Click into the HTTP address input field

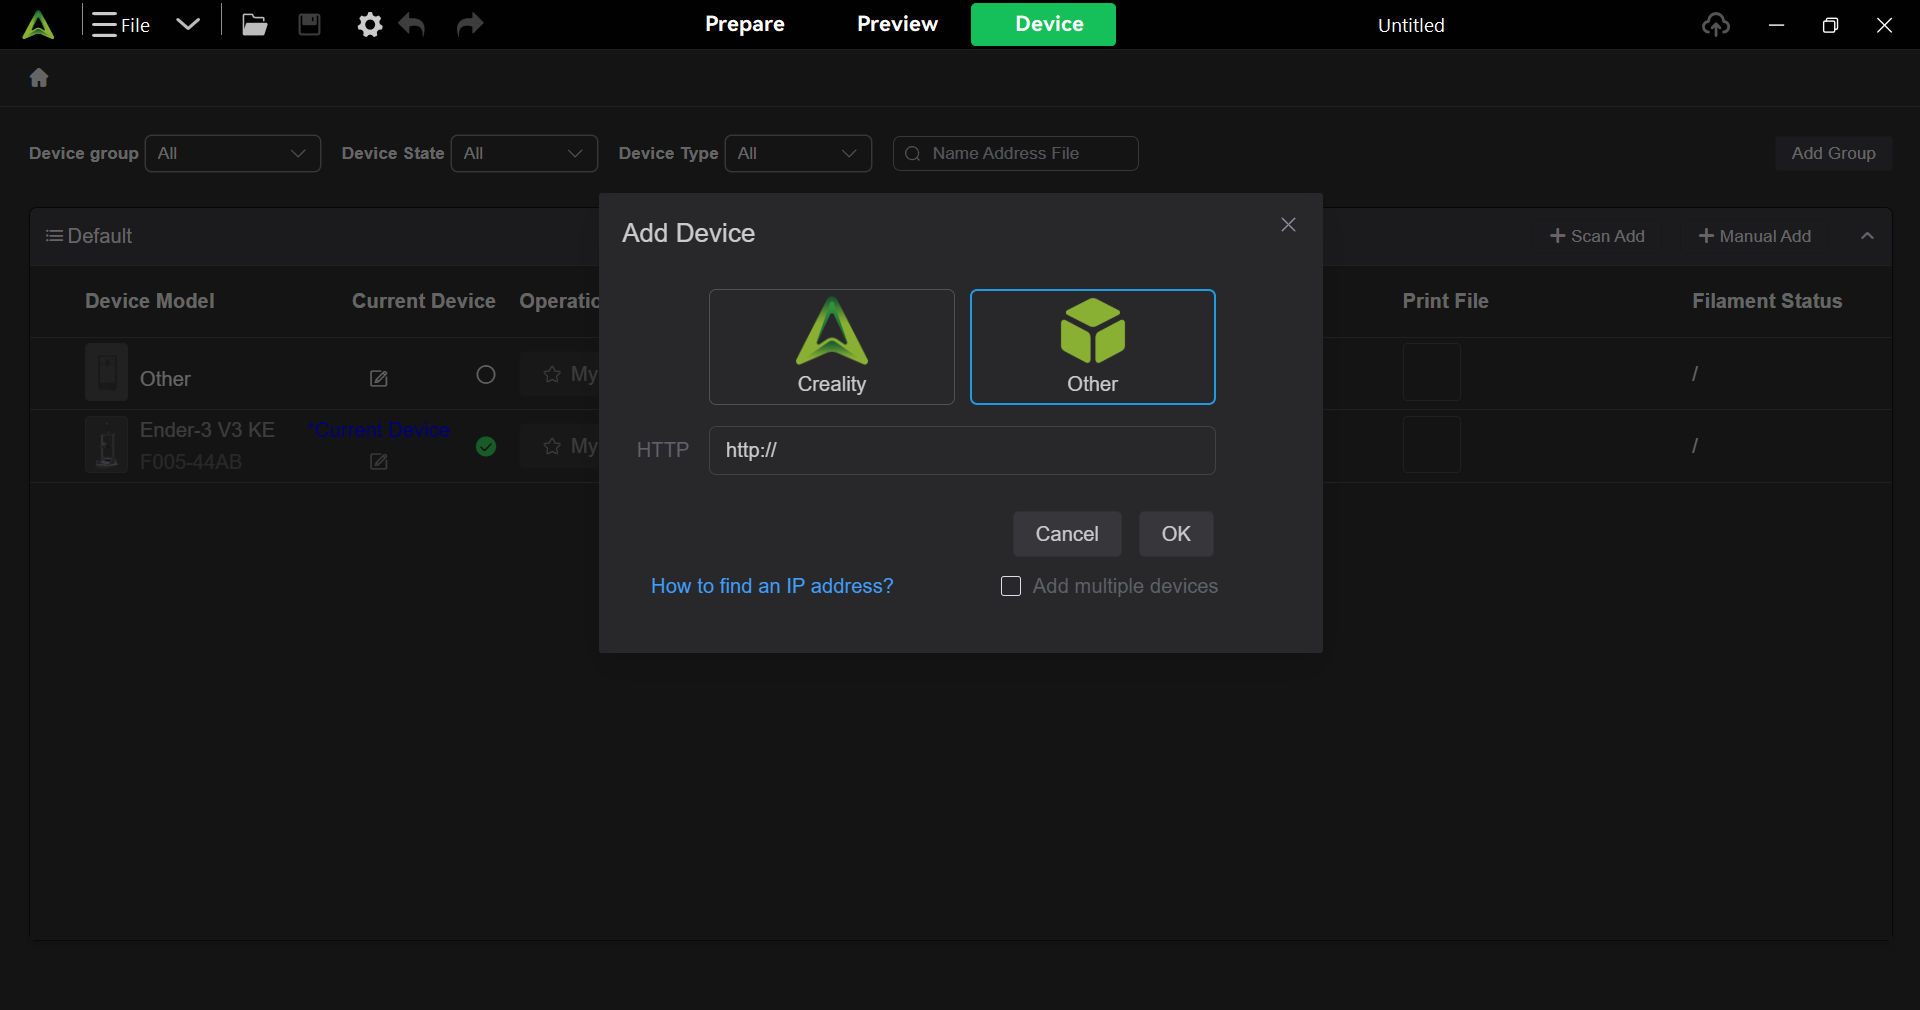tap(962, 450)
